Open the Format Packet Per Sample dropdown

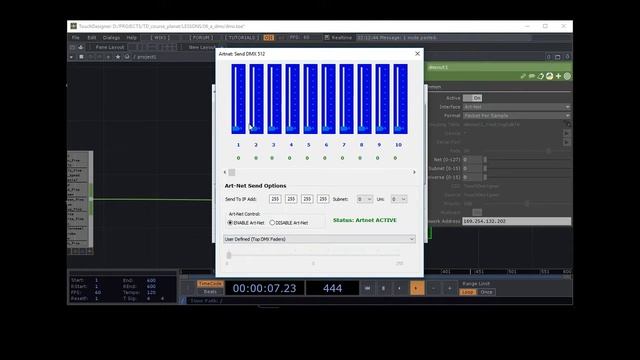516,116
